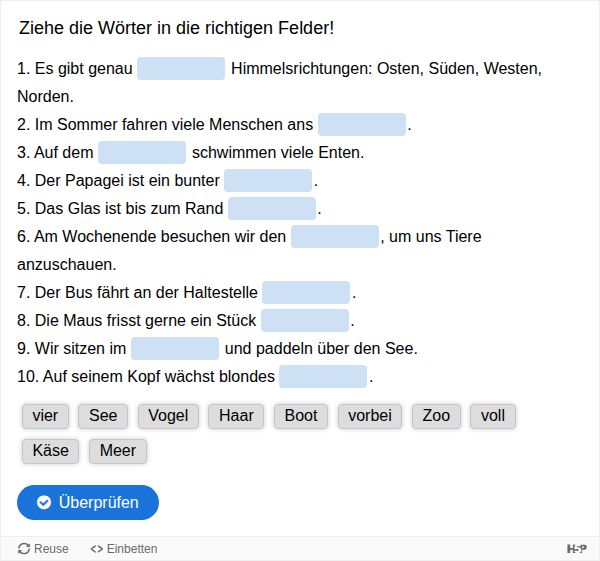
Task: Click the blank before 'Himmelsrichtungen'
Action: (181, 69)
